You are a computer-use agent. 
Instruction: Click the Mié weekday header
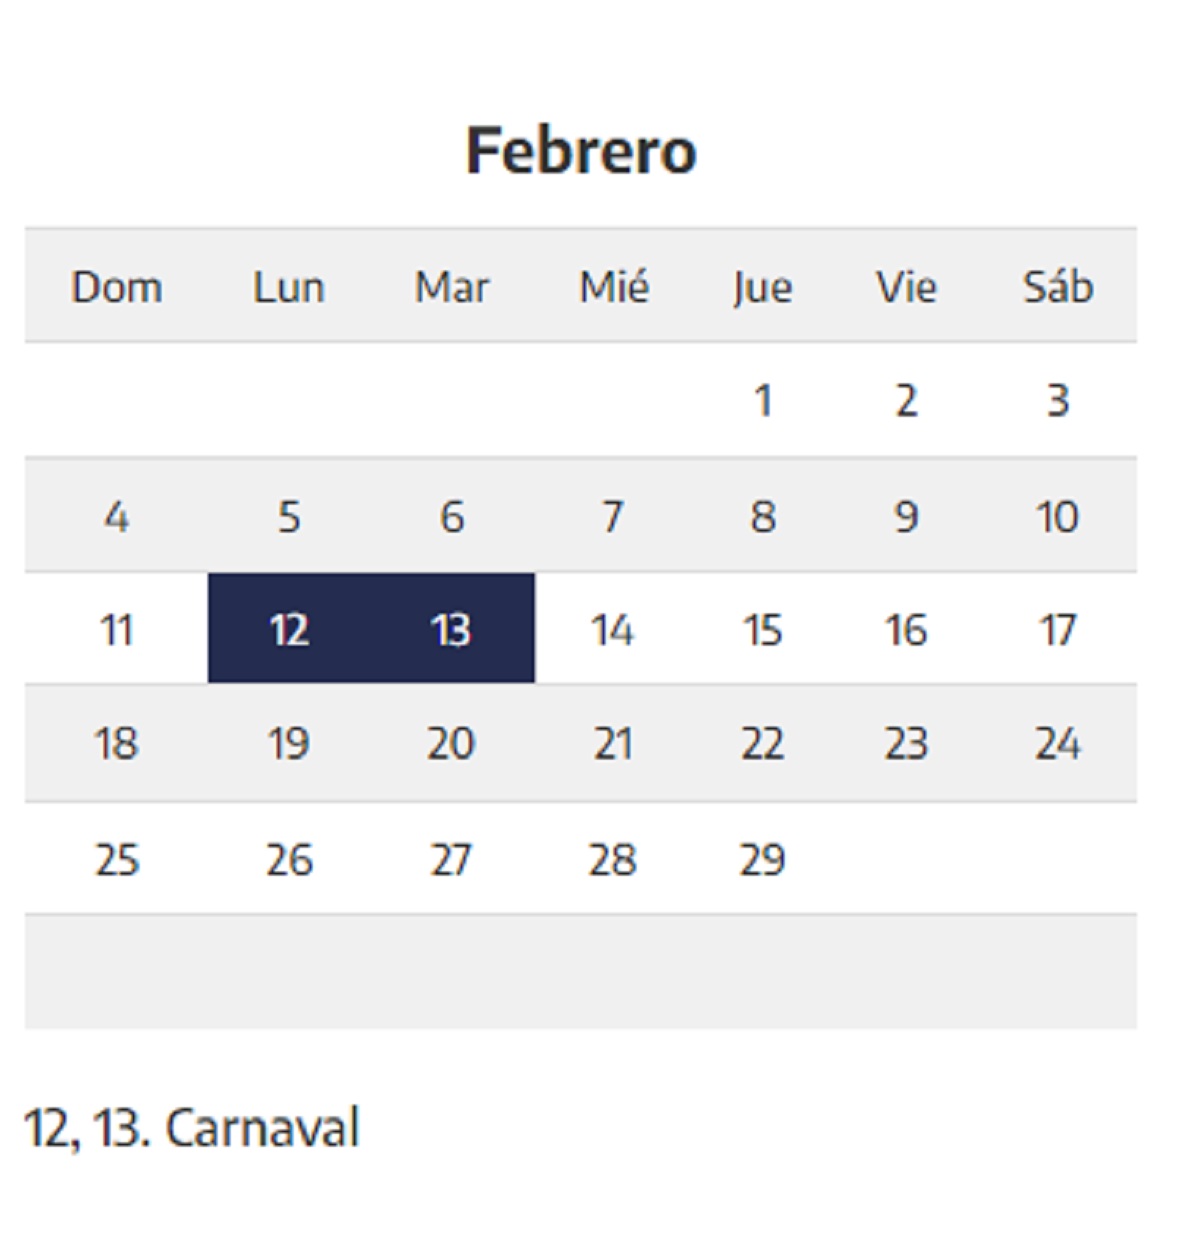(614, 288)
